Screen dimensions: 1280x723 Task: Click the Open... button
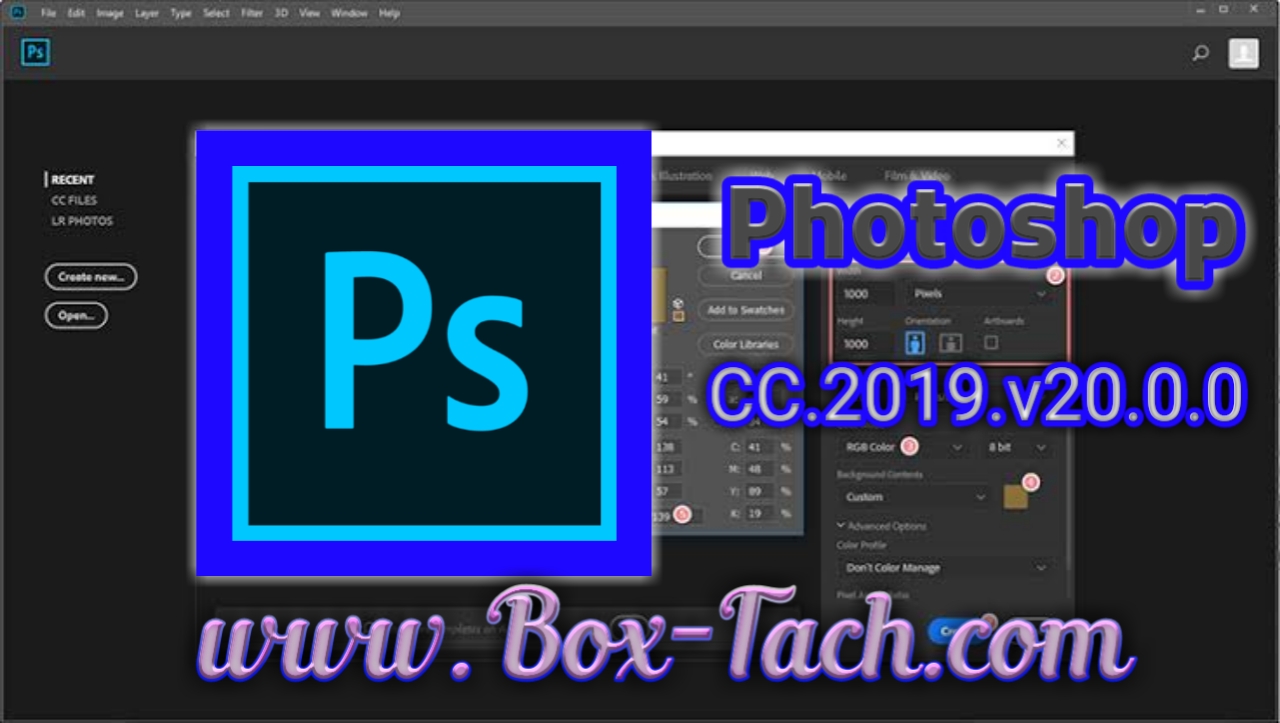[76, 315]
